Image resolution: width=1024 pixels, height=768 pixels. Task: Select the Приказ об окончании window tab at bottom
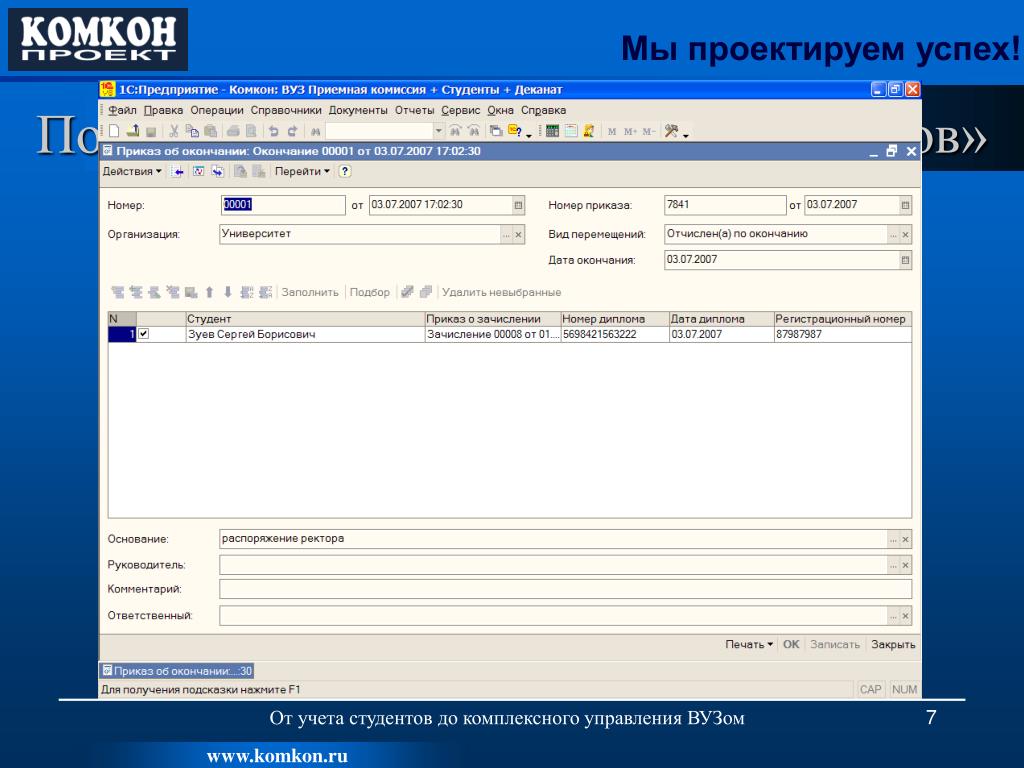pos(176,671)
